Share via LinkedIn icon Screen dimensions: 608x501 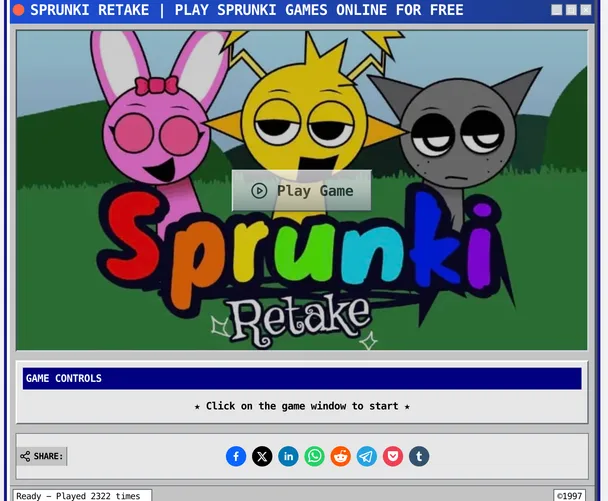tap(288, 456)
